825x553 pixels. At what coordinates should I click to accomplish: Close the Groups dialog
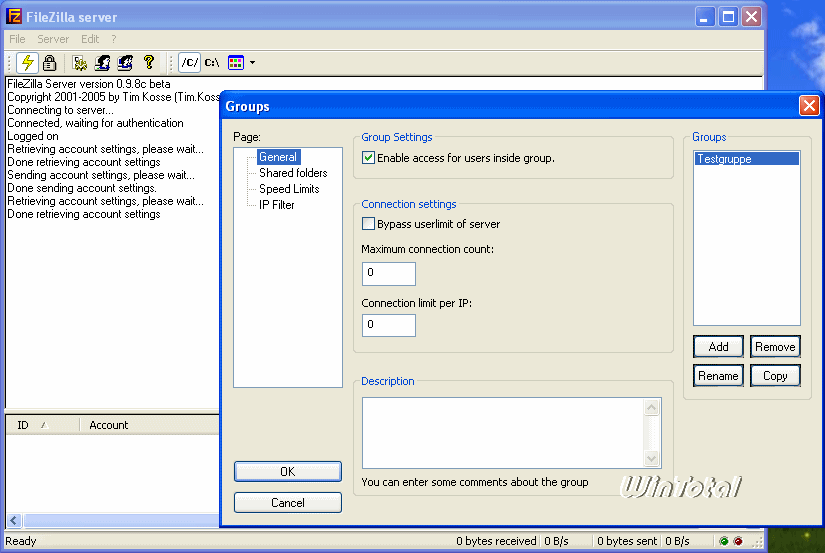(809, 106)
